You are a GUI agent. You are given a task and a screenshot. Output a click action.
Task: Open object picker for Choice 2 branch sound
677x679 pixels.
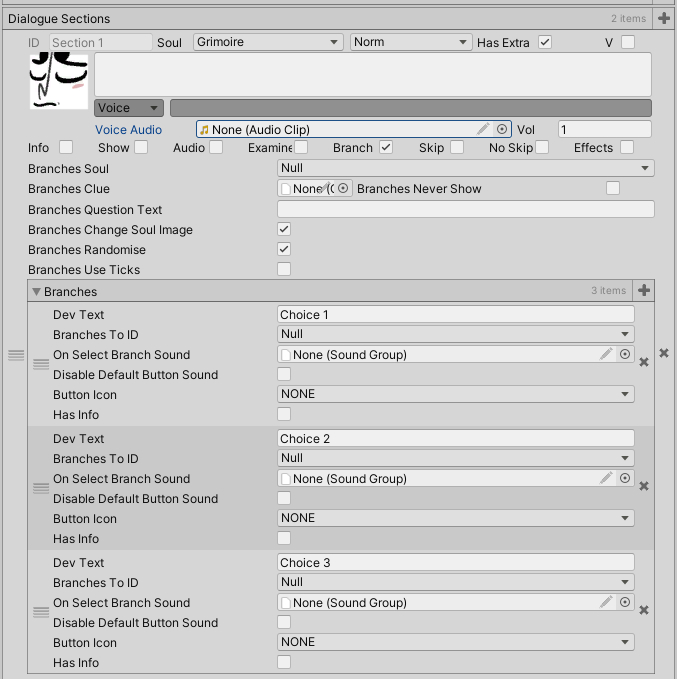pyautogui.click(x=625, y=478)
